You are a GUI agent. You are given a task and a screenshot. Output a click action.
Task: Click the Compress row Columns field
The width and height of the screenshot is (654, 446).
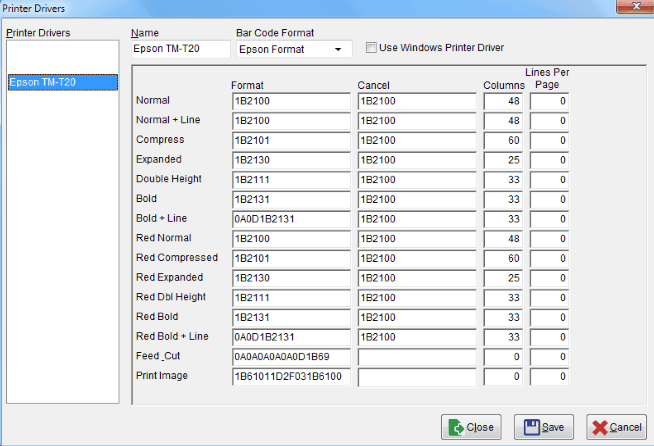tap(503, 140)
